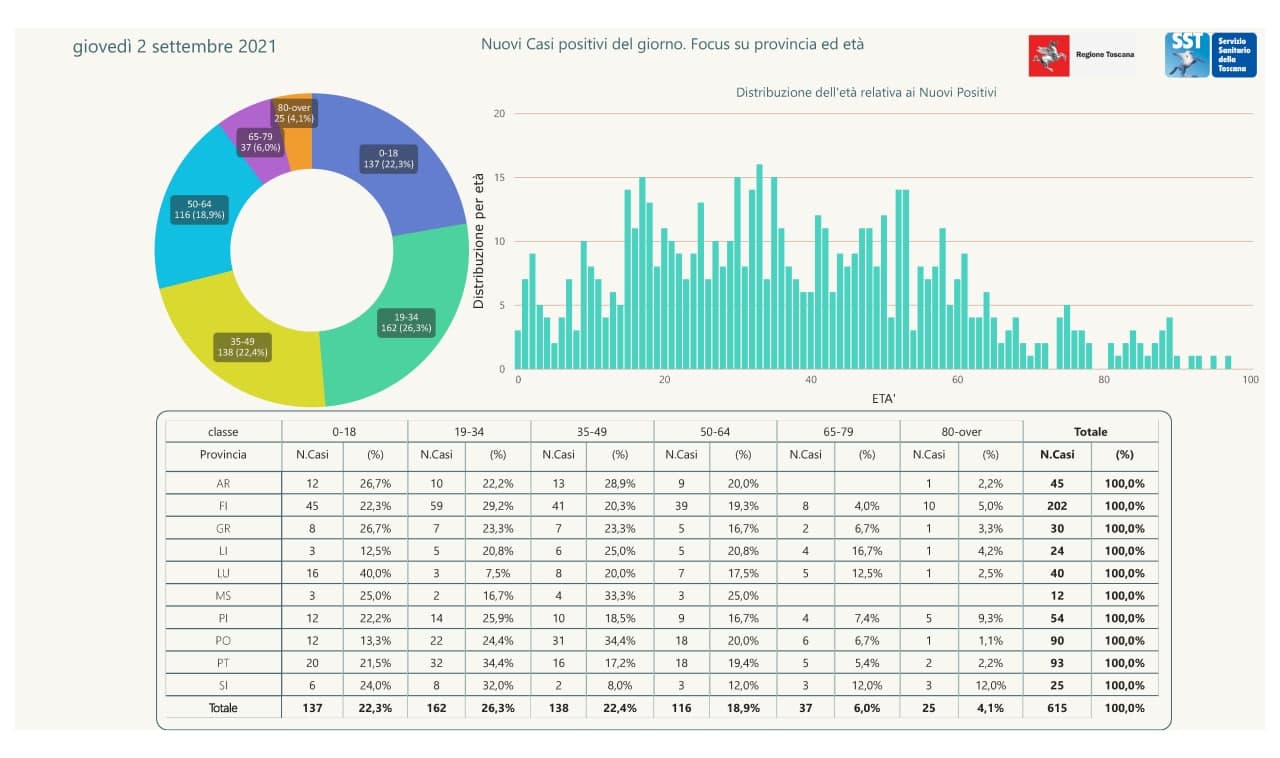Select the Totale column header
Screen dimensions: 1280x758
[1090, 432]
